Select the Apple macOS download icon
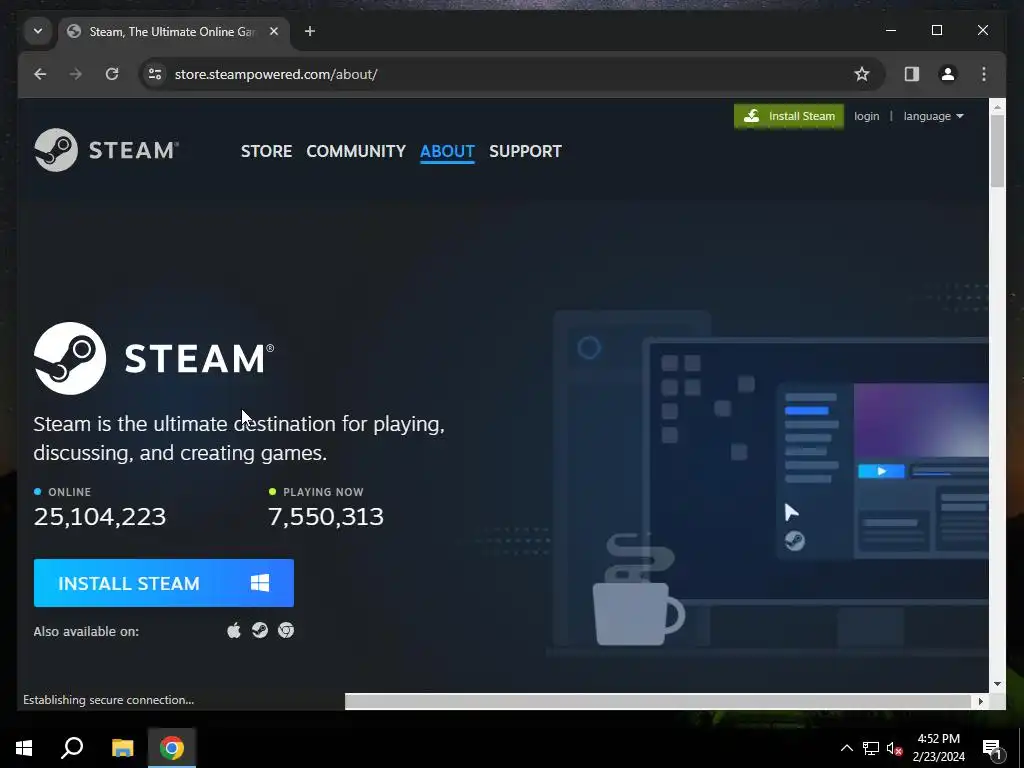 click(234, 631)
